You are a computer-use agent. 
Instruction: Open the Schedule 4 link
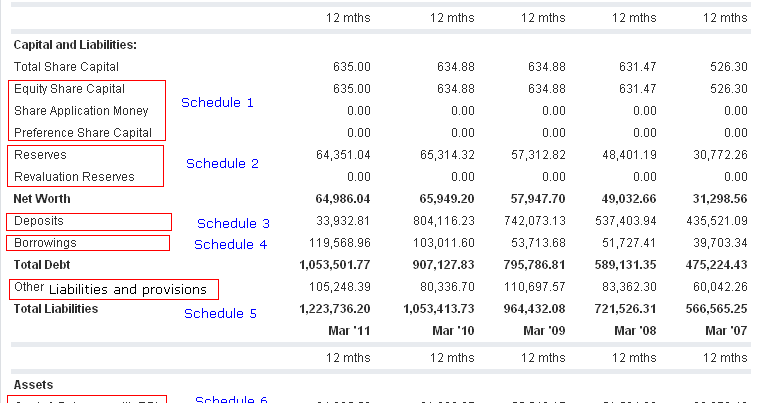(x=231, y=244)
